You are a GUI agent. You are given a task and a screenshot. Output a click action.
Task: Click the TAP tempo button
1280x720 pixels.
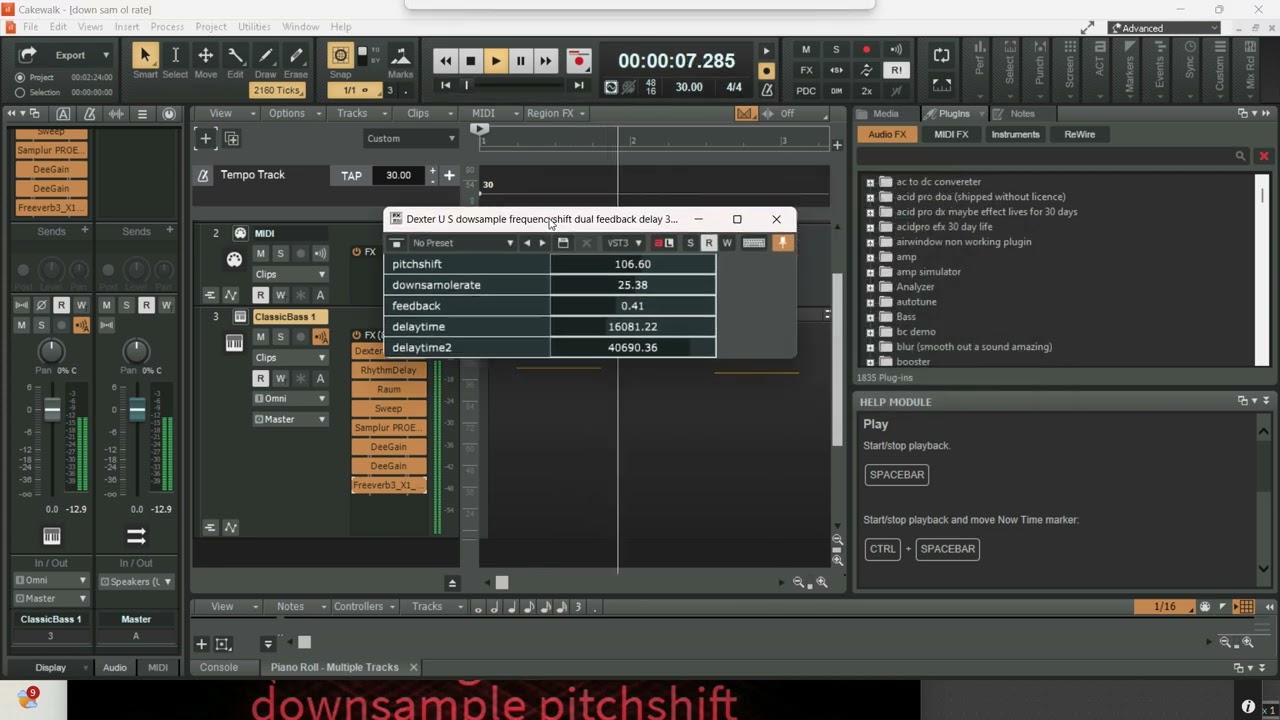pos(351,175)
